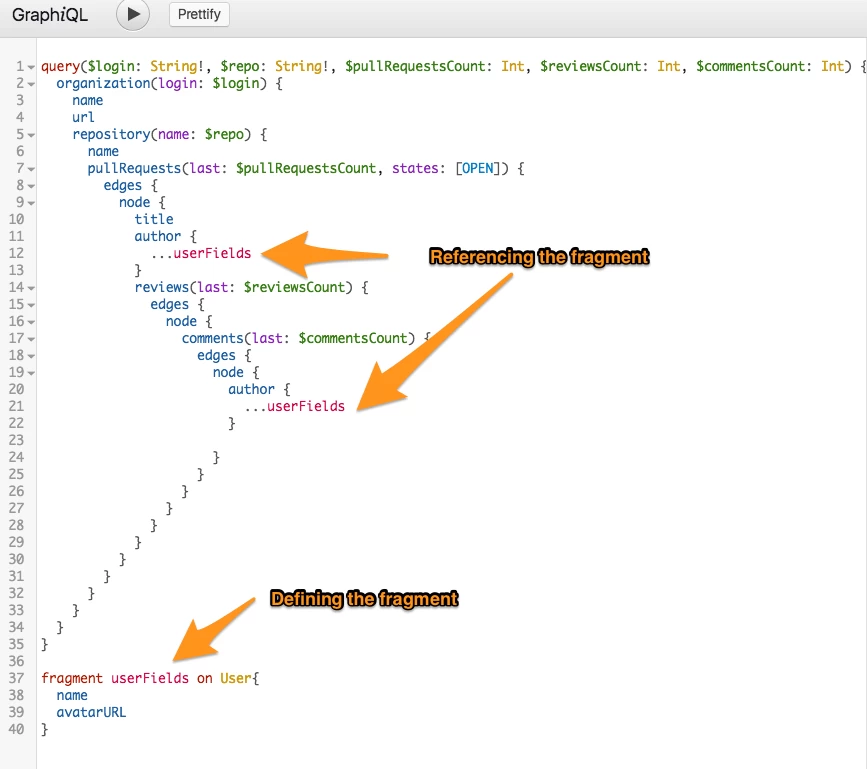867x769 pixels.
Task: Fold the fragment definition on line 37
Action: pyautogui.click(x=32, y=679)
